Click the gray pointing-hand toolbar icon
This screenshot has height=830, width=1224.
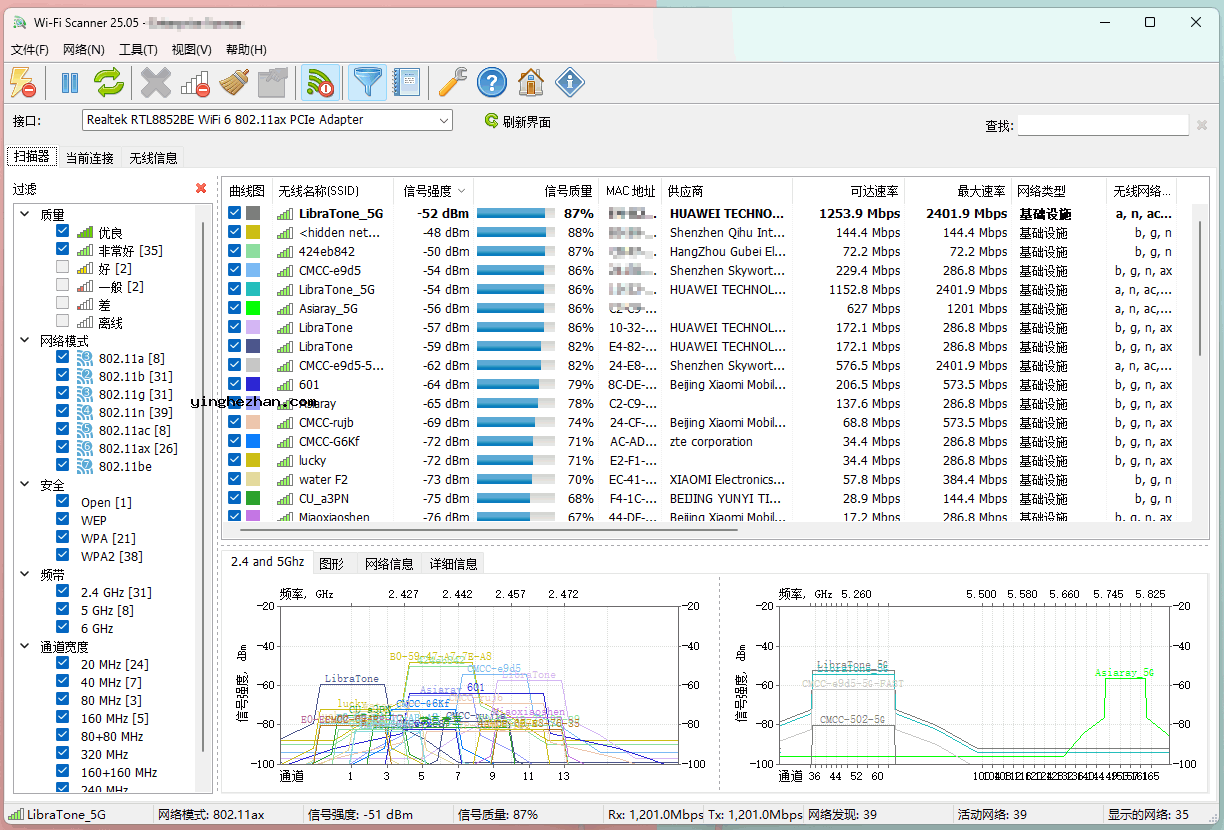(273, 82)
